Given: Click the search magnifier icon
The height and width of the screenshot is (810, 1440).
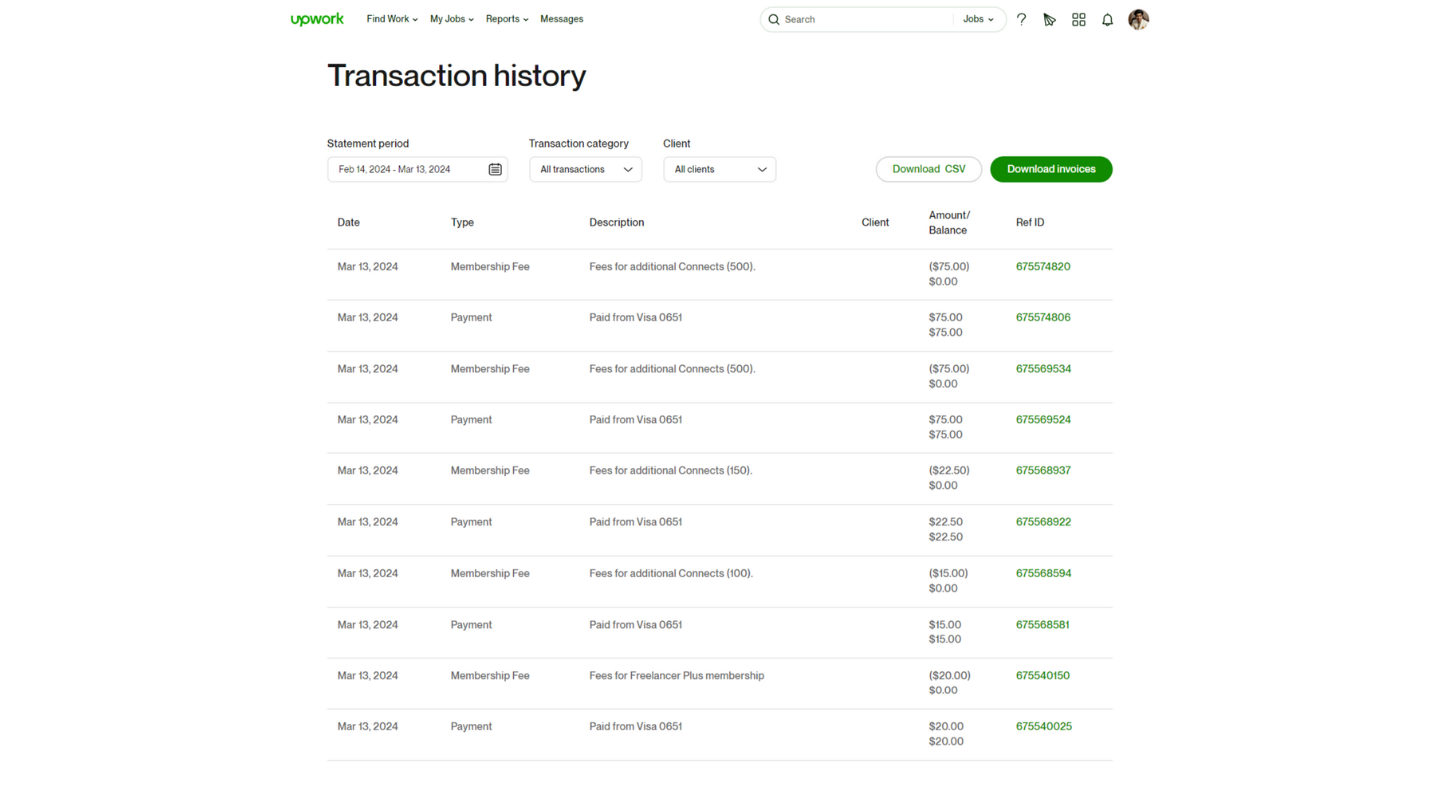Looking at the screenshot, I should coord(774,19).
